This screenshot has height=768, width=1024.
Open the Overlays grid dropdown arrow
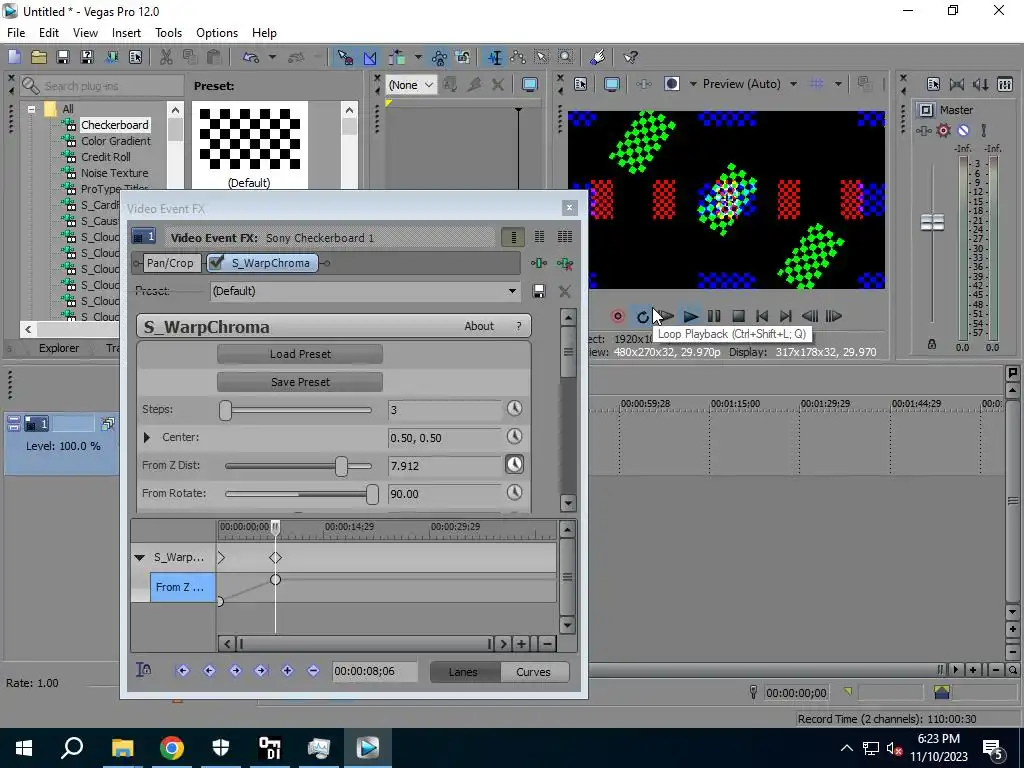(x=838, y=84)
